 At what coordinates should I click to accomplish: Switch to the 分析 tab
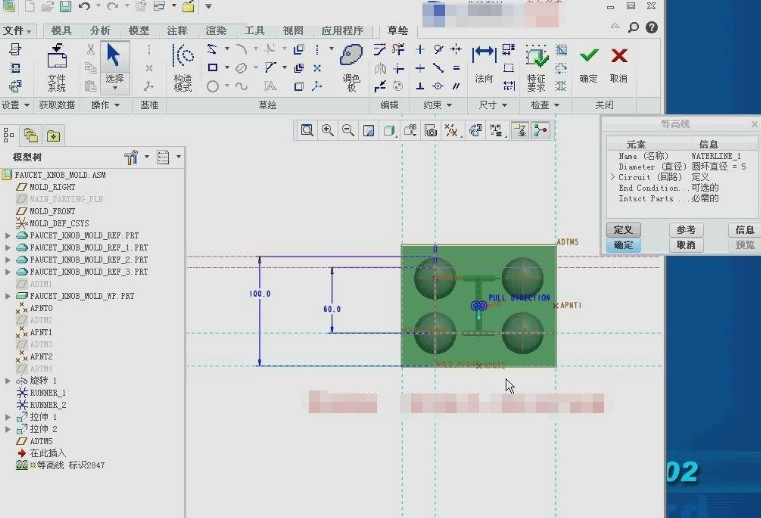pos(100,31)
